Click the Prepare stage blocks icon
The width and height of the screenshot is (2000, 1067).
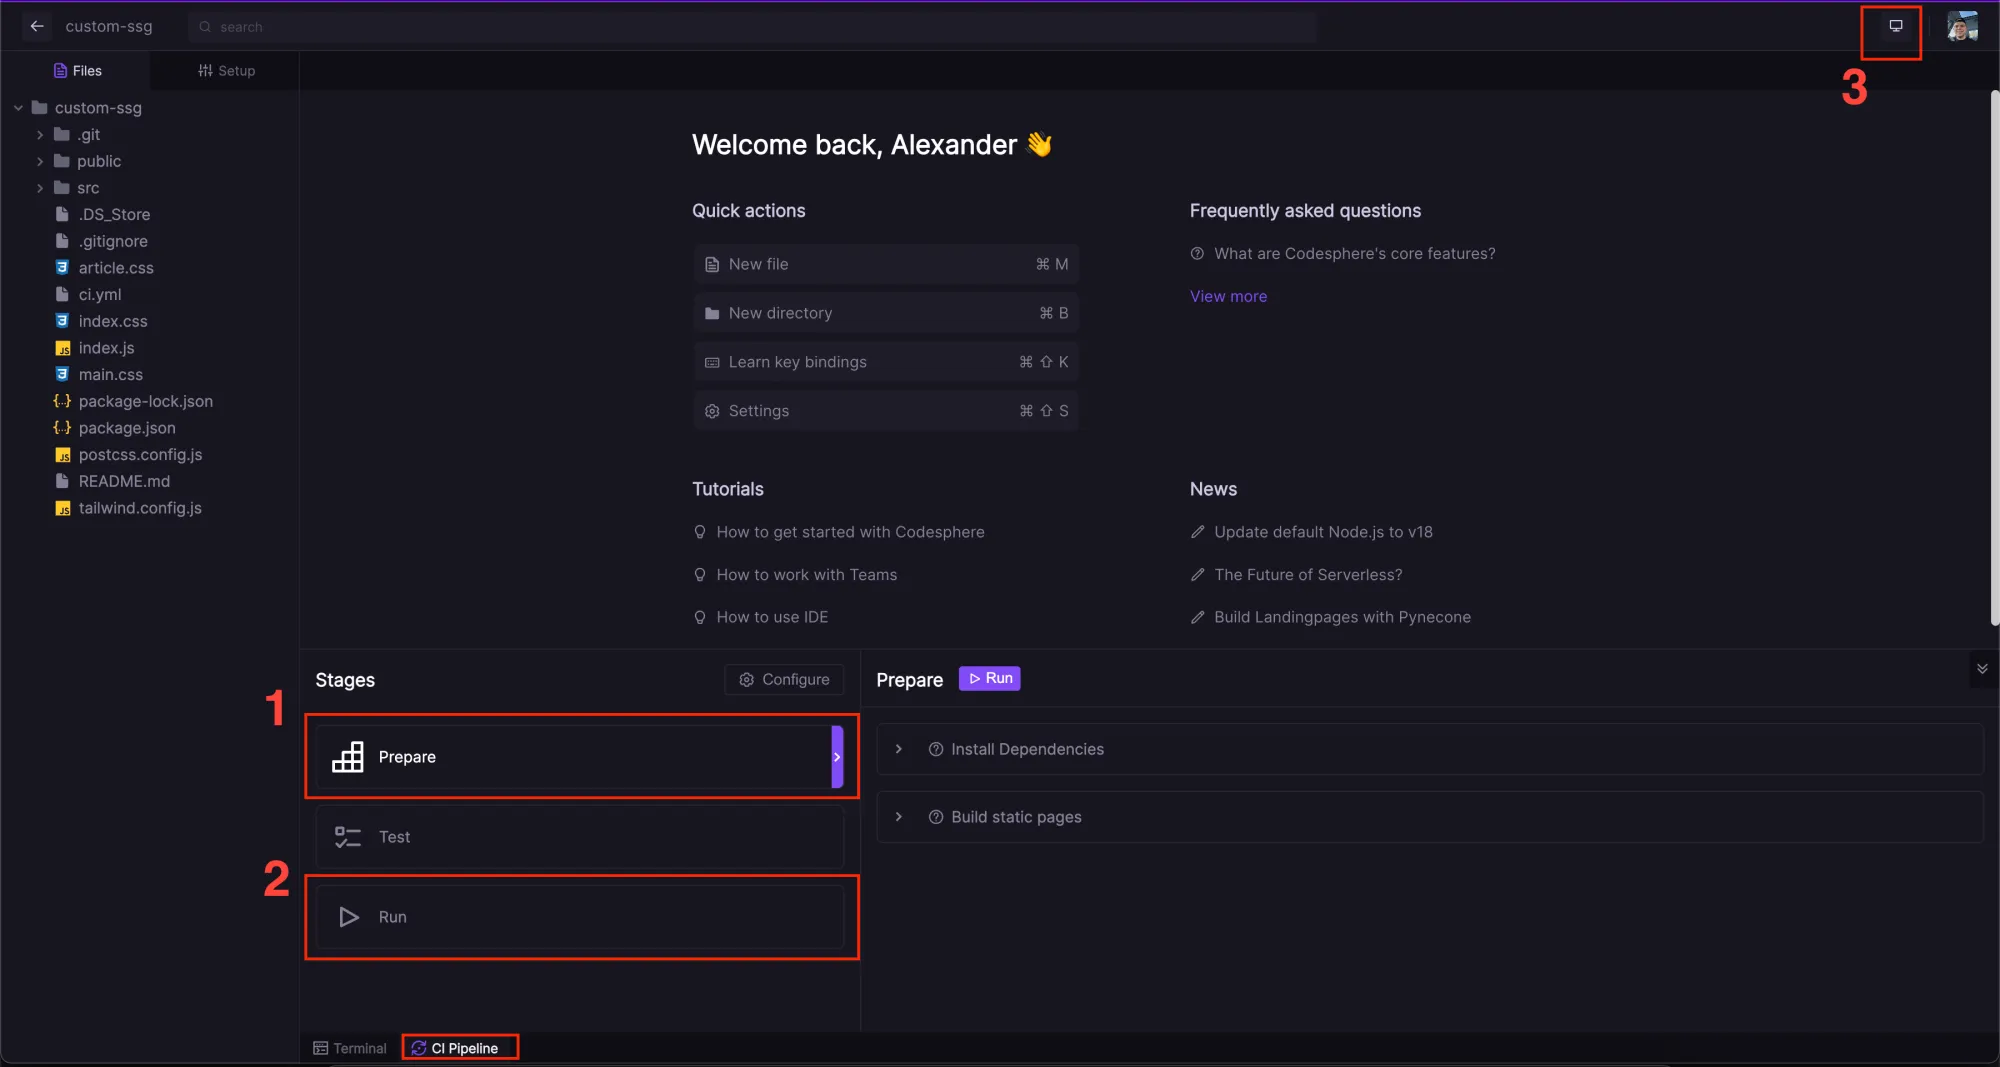348,757
